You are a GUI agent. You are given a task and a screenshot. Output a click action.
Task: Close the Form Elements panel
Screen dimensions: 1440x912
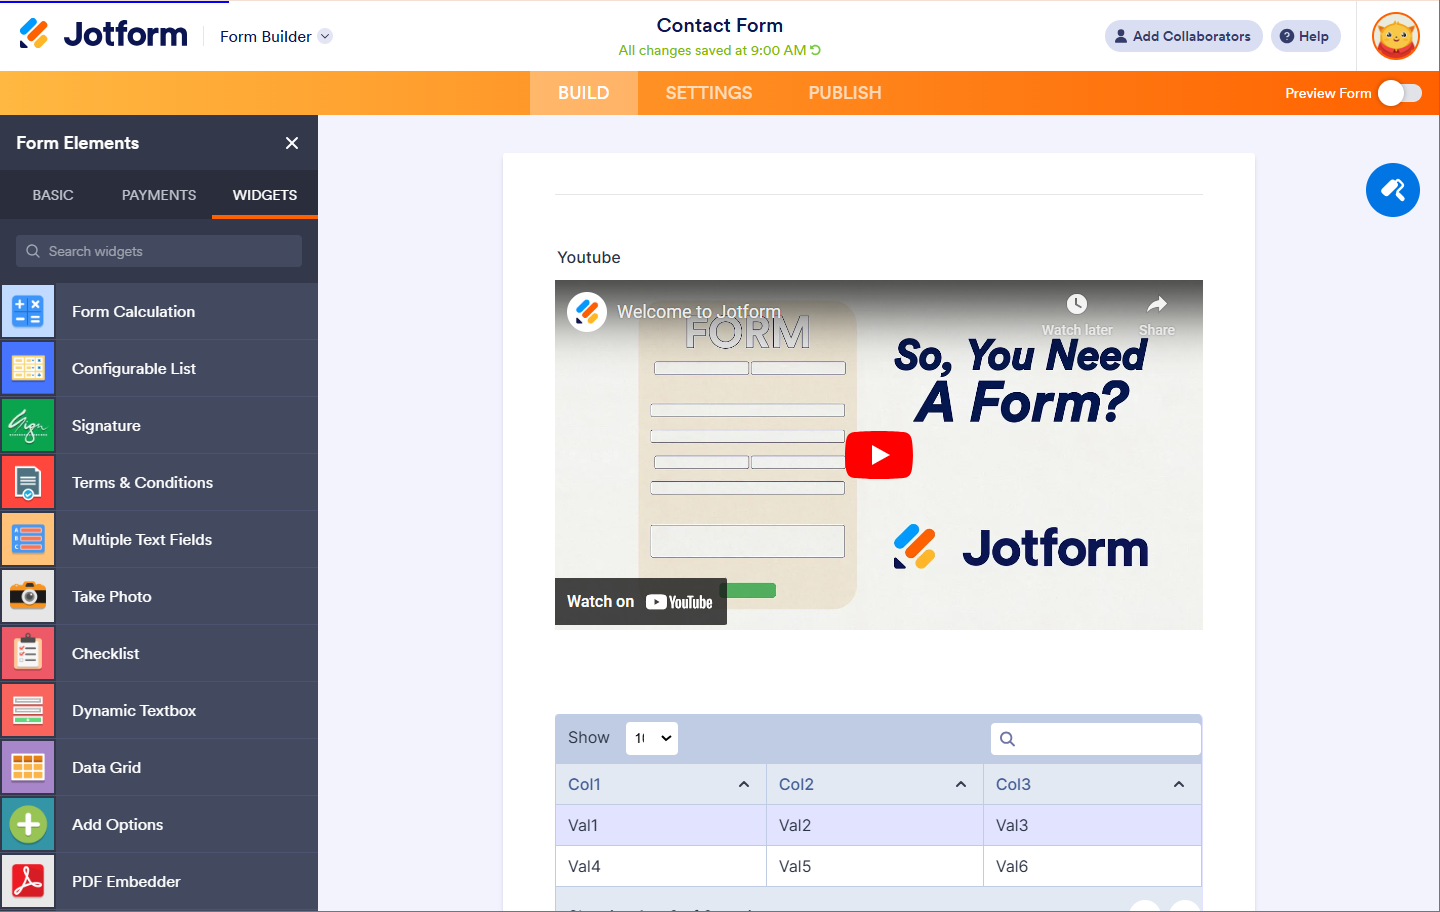[x=292, y=143]
